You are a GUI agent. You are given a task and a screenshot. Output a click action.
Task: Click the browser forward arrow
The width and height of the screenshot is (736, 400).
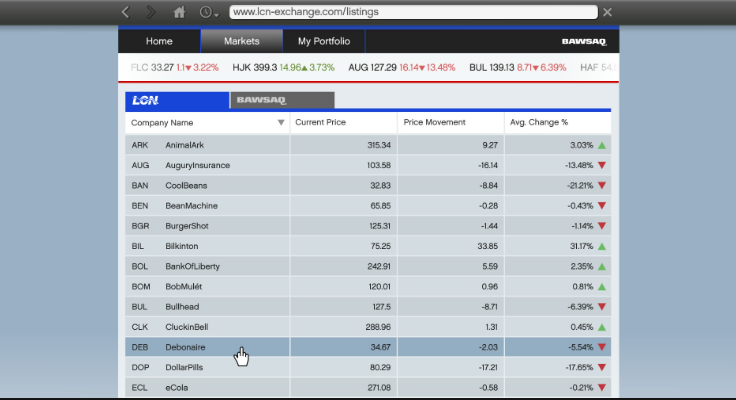151,12
